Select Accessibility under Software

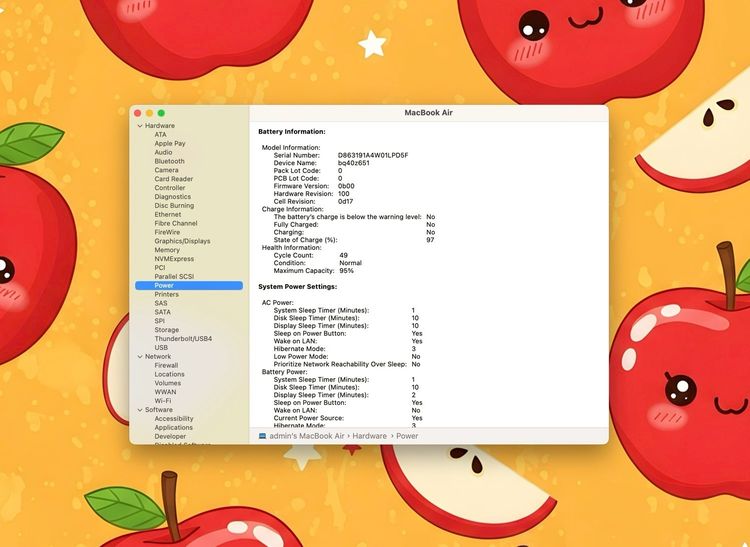click(x=174, y=418)
